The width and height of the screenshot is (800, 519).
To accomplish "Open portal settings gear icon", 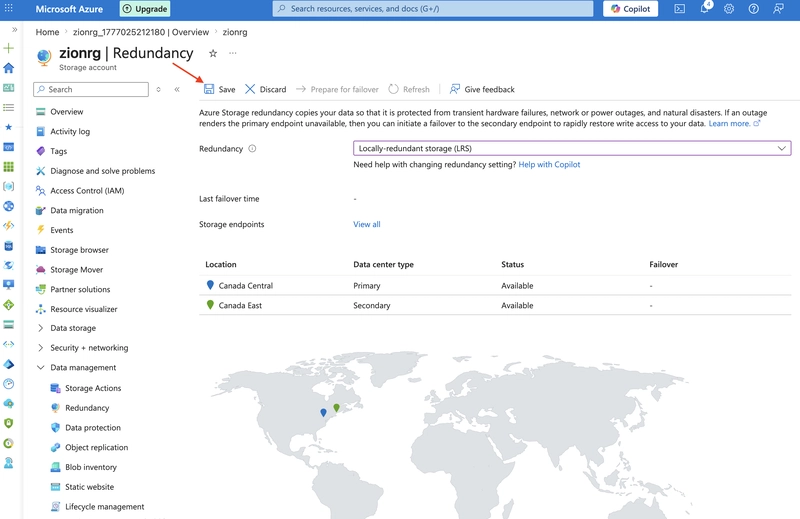I will pos(729,9).
